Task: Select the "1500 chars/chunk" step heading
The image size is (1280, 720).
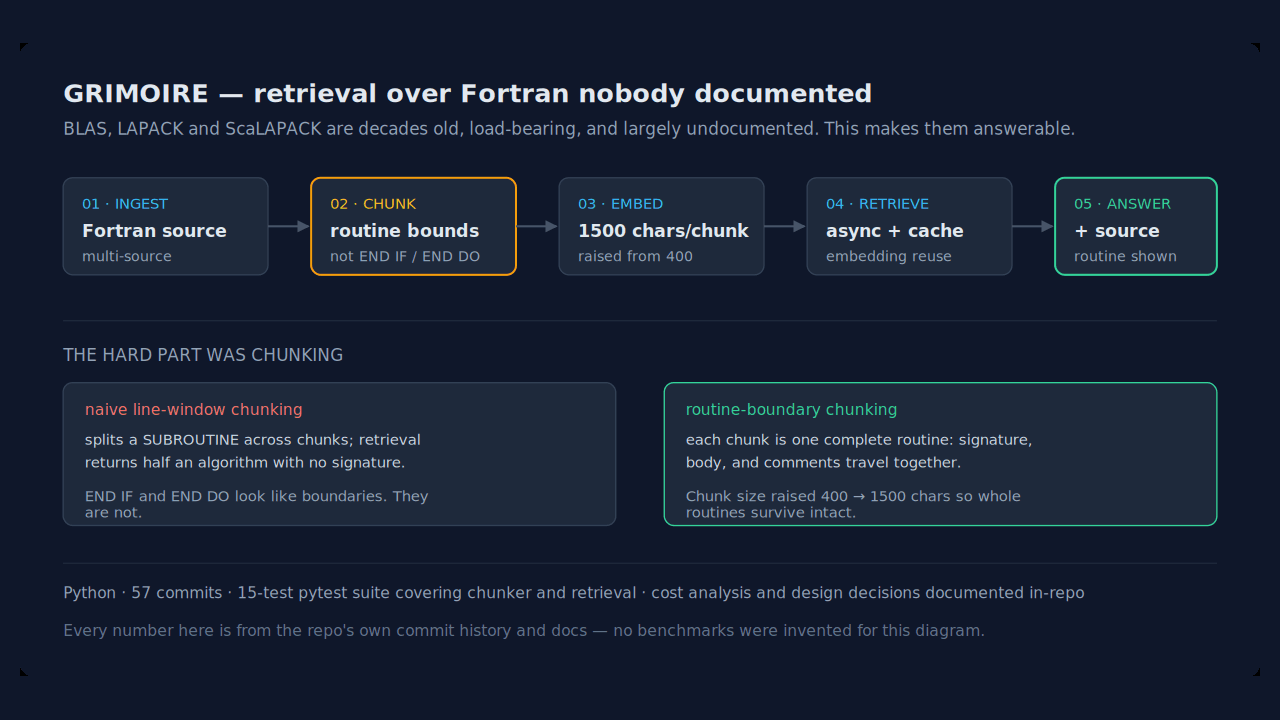Action: tap(663, 231)
